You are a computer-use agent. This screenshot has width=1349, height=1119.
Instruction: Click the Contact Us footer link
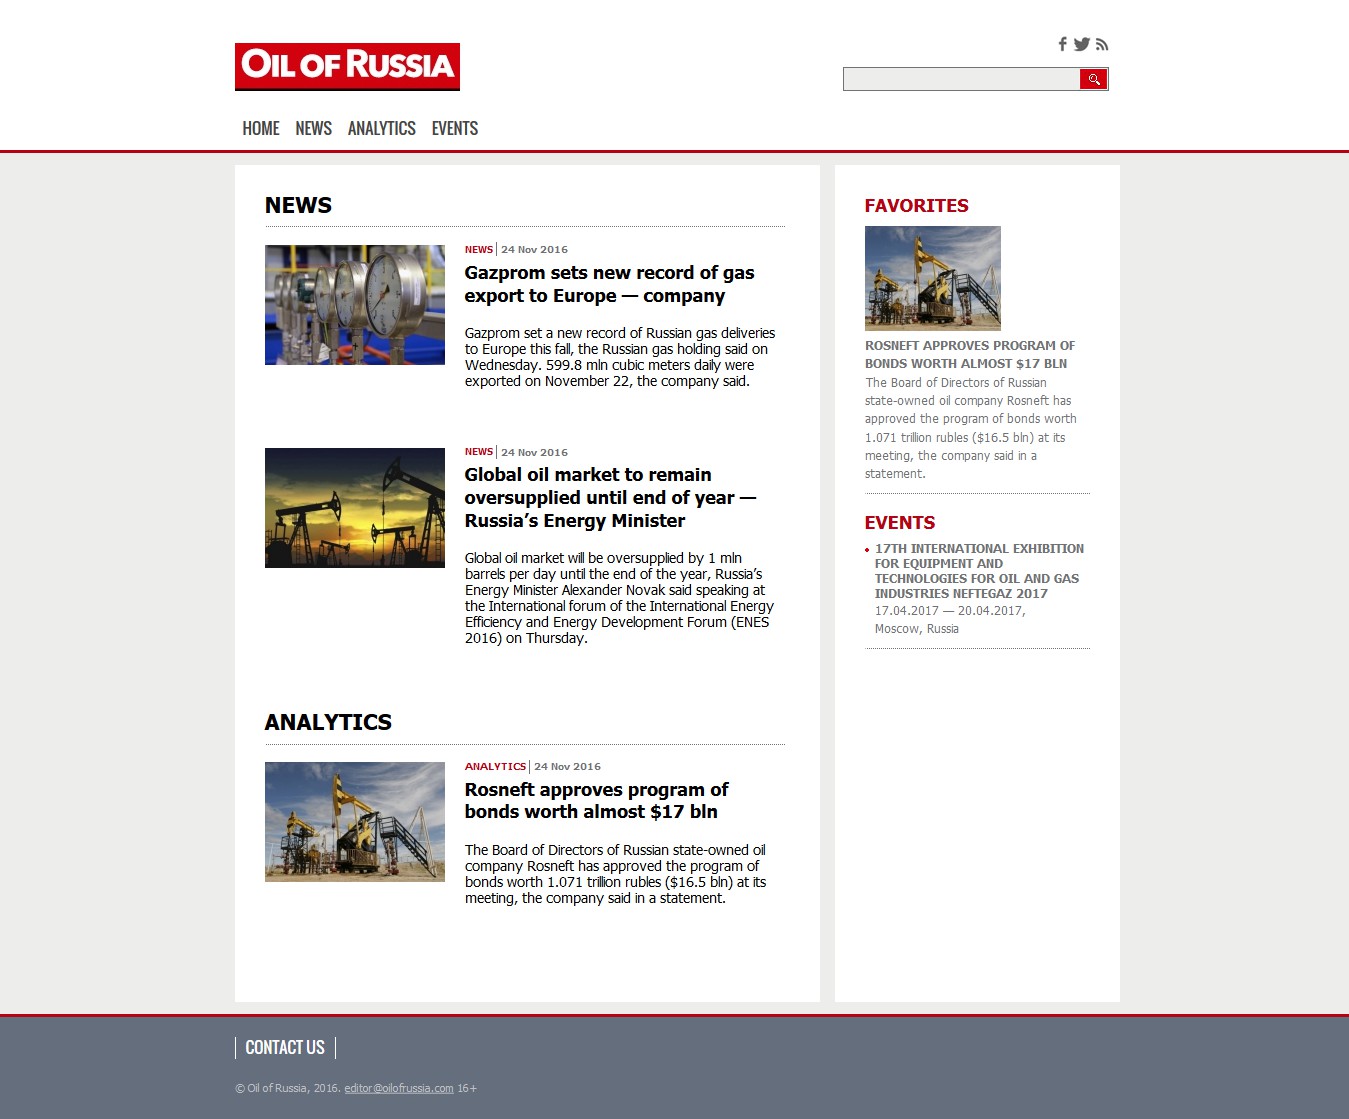click(x=285, y=1047)
